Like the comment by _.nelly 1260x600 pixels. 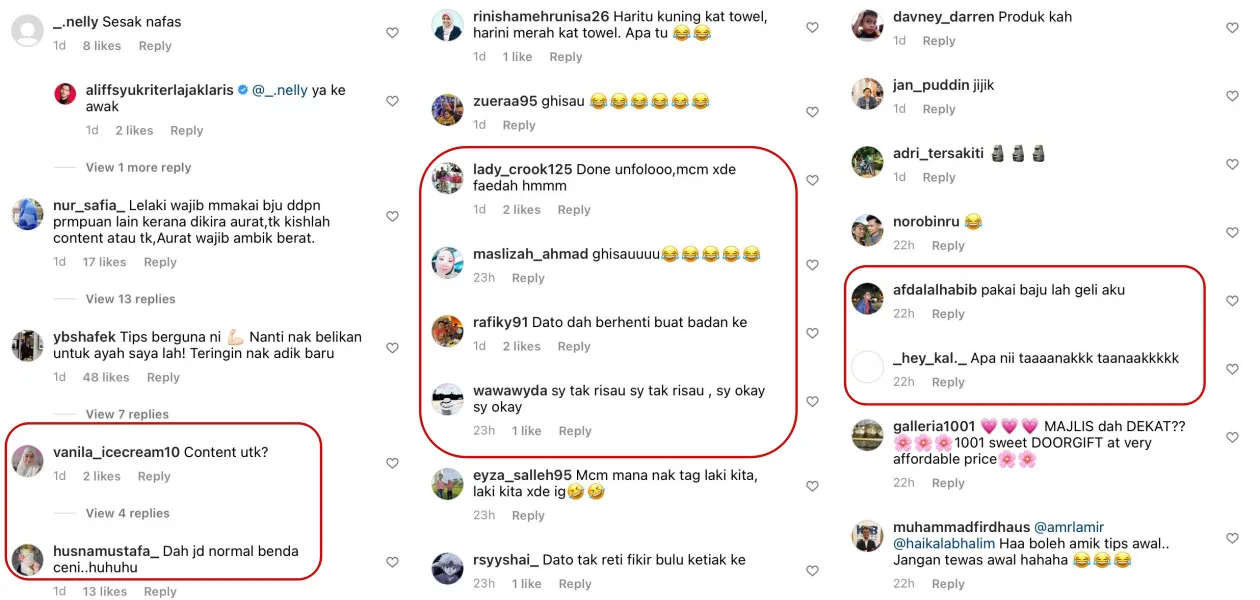pos(392,33)
